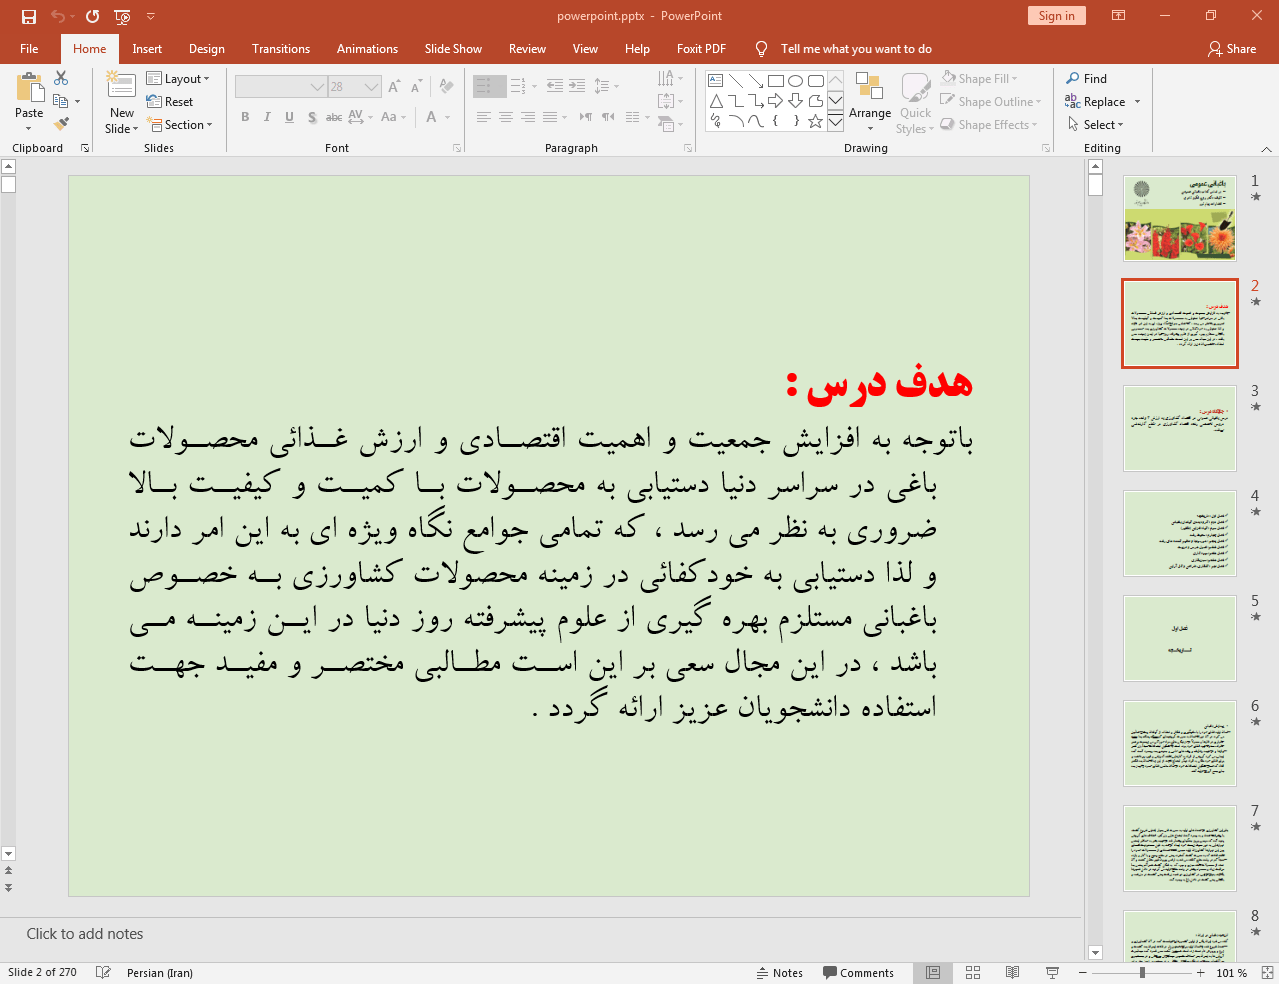The width and height of the screenshot is (1279, 984).
Task: Click the Find magnifier icon
Action: pos(1073,78)
